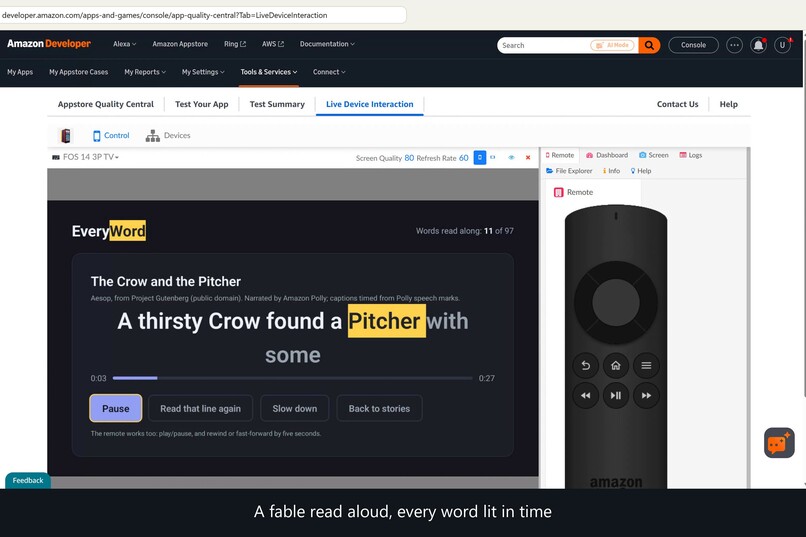The image size is (806, 537).
Task: Click Read that line again button
Action: (x=200, y=409)
